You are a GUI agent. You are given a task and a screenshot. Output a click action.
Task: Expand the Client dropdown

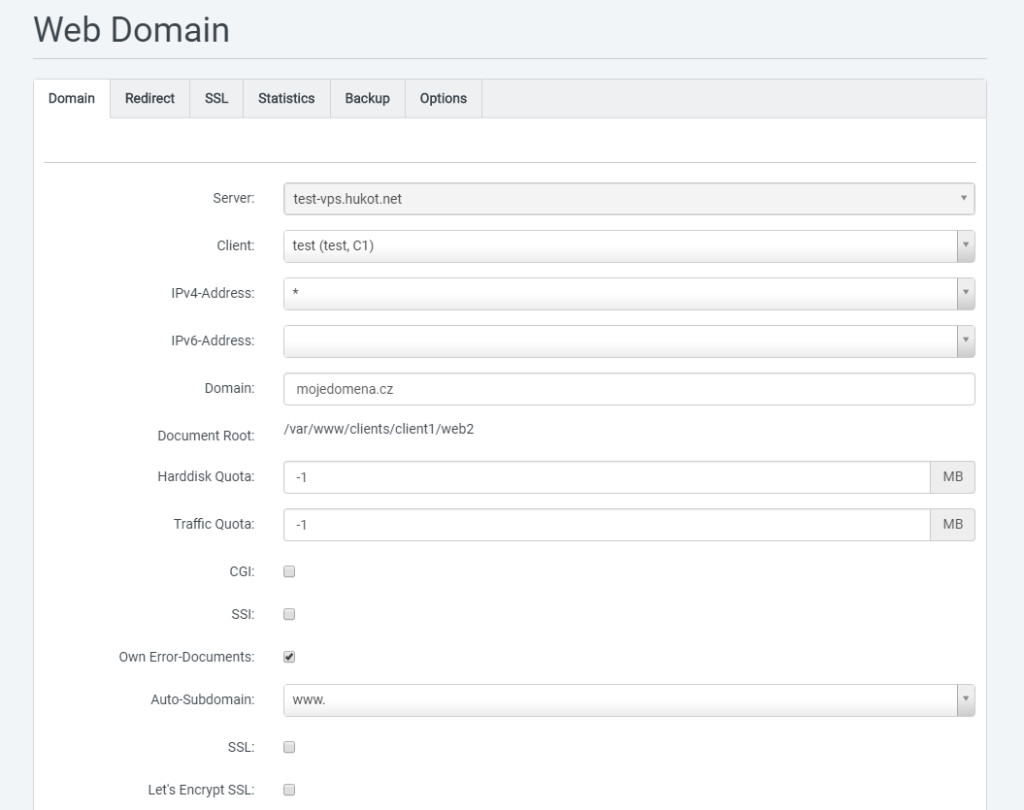click(x=628, y=246)
